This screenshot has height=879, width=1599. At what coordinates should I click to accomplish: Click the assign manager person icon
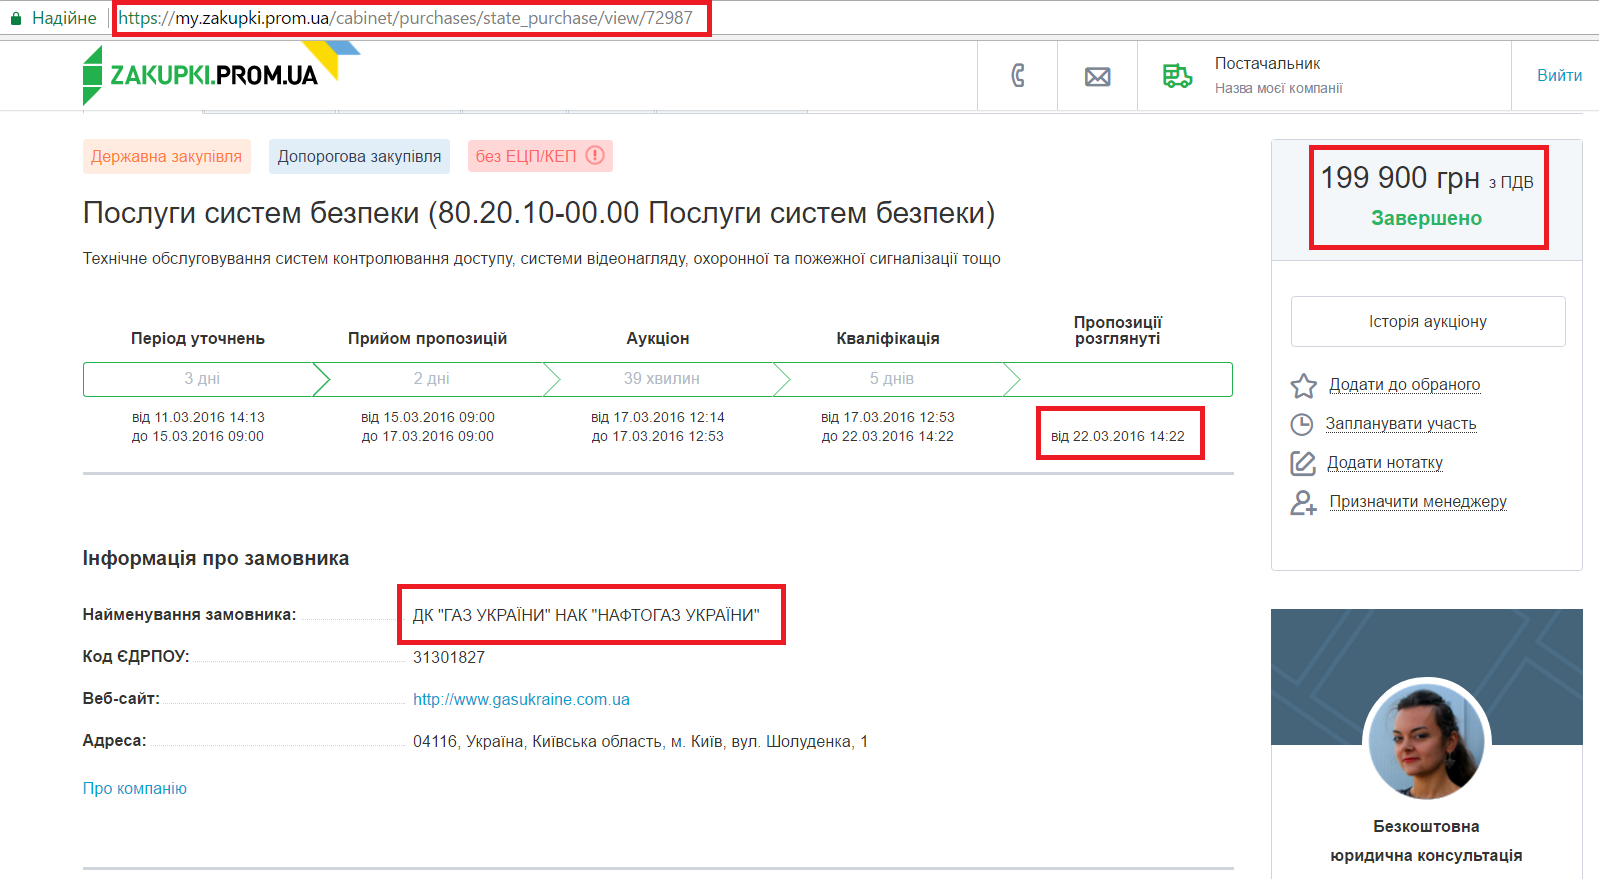[x=1303, y=502]
